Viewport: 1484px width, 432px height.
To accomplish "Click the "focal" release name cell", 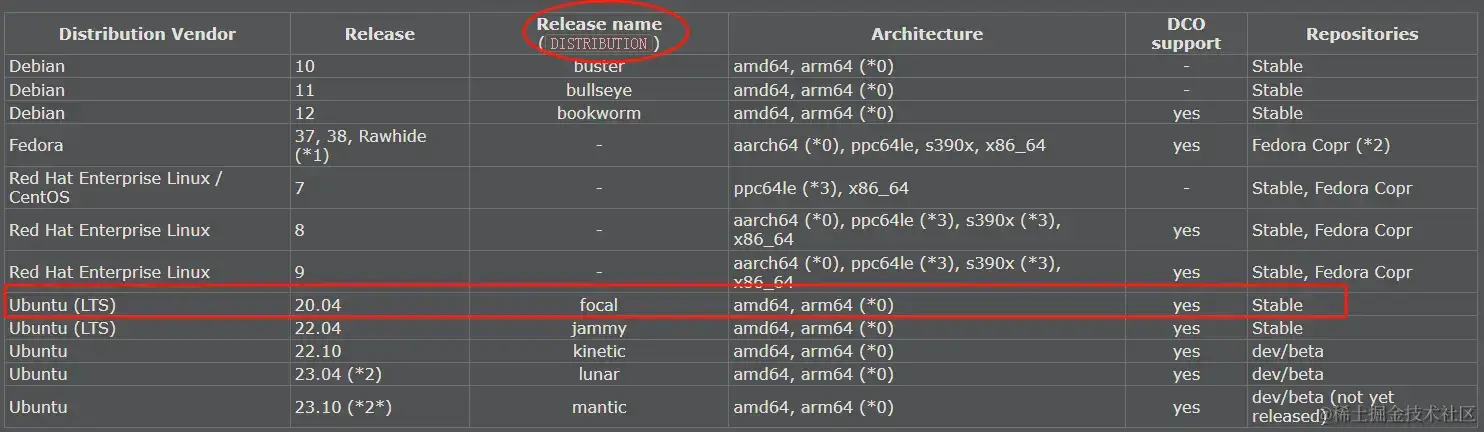I will point(599,305).
